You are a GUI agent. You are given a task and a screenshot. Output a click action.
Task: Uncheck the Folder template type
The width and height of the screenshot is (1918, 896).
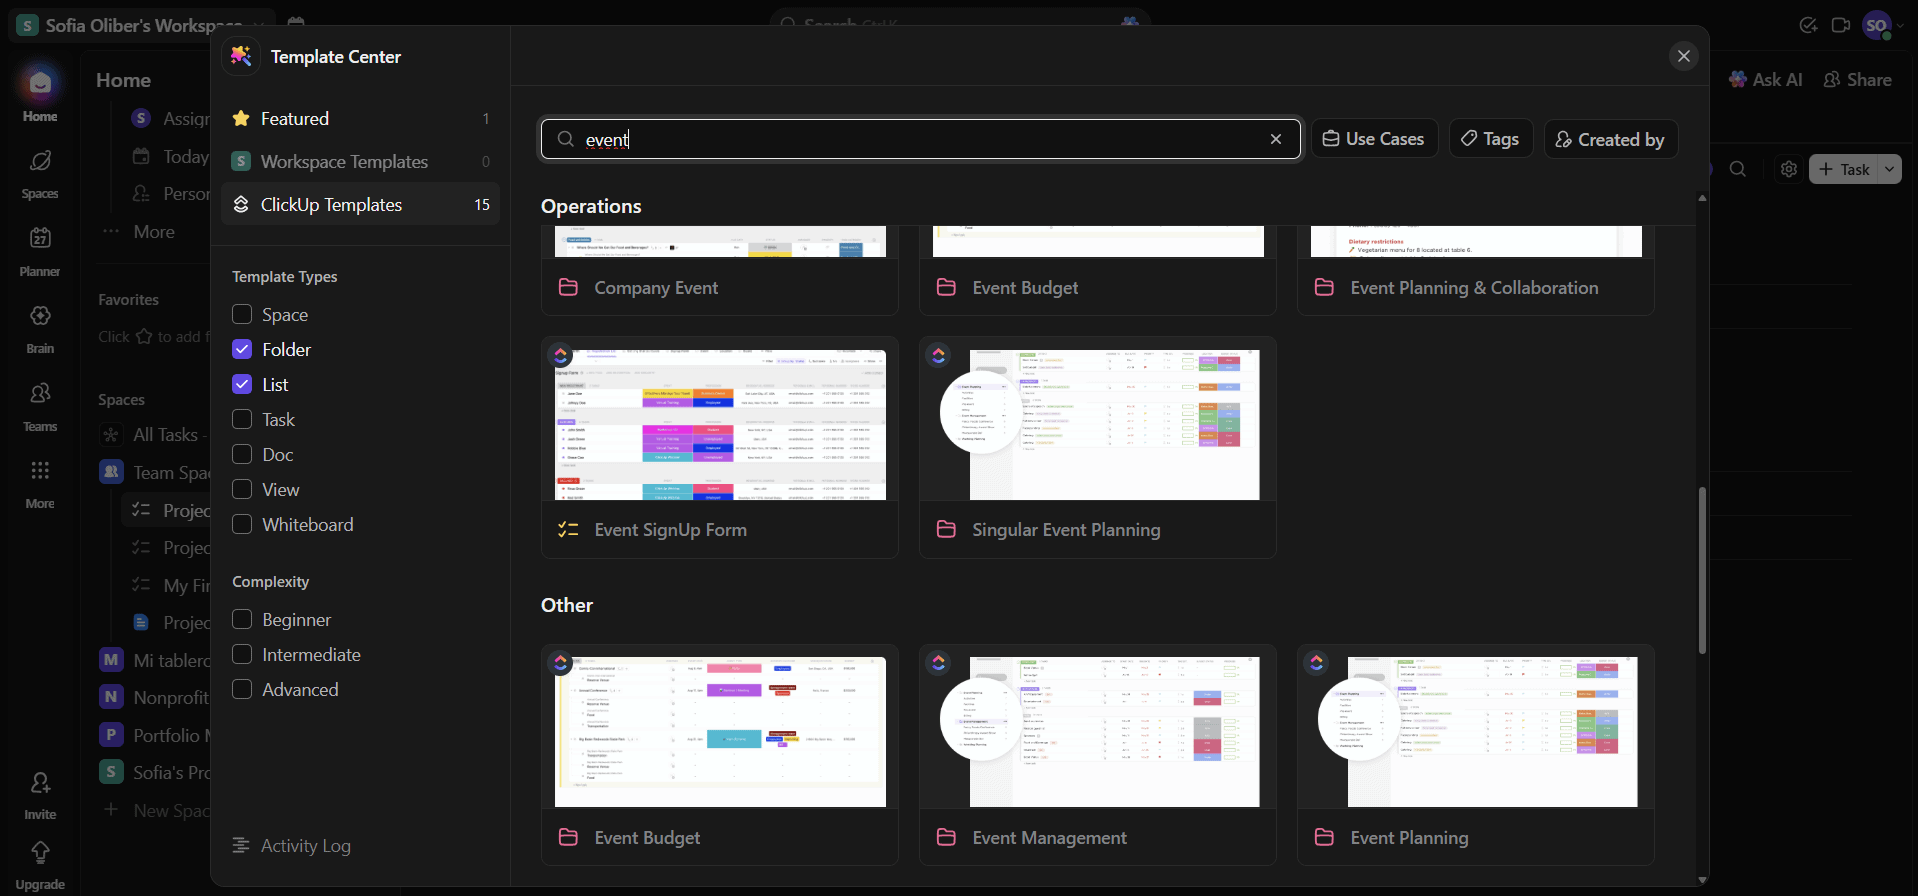click(x=242, y=350)
